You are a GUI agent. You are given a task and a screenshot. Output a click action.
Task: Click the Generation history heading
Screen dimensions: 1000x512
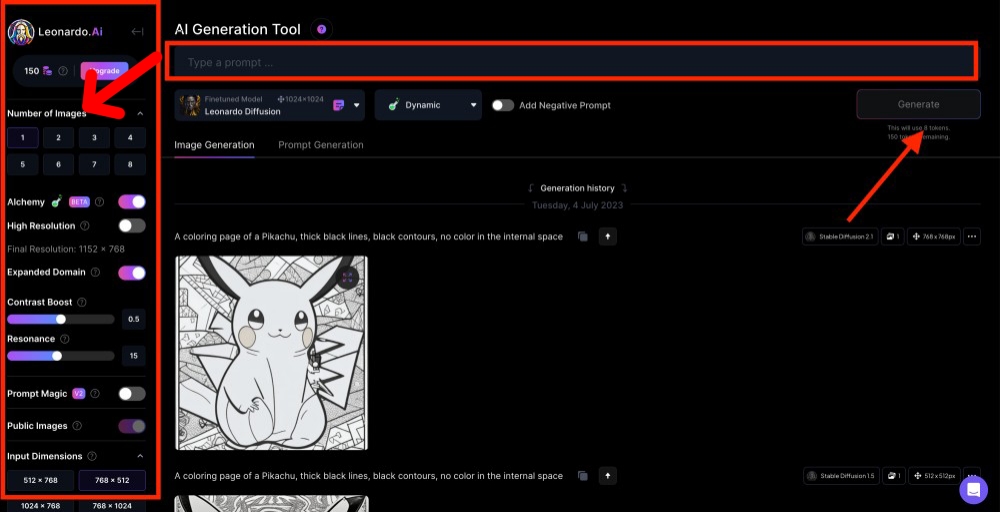577,188
